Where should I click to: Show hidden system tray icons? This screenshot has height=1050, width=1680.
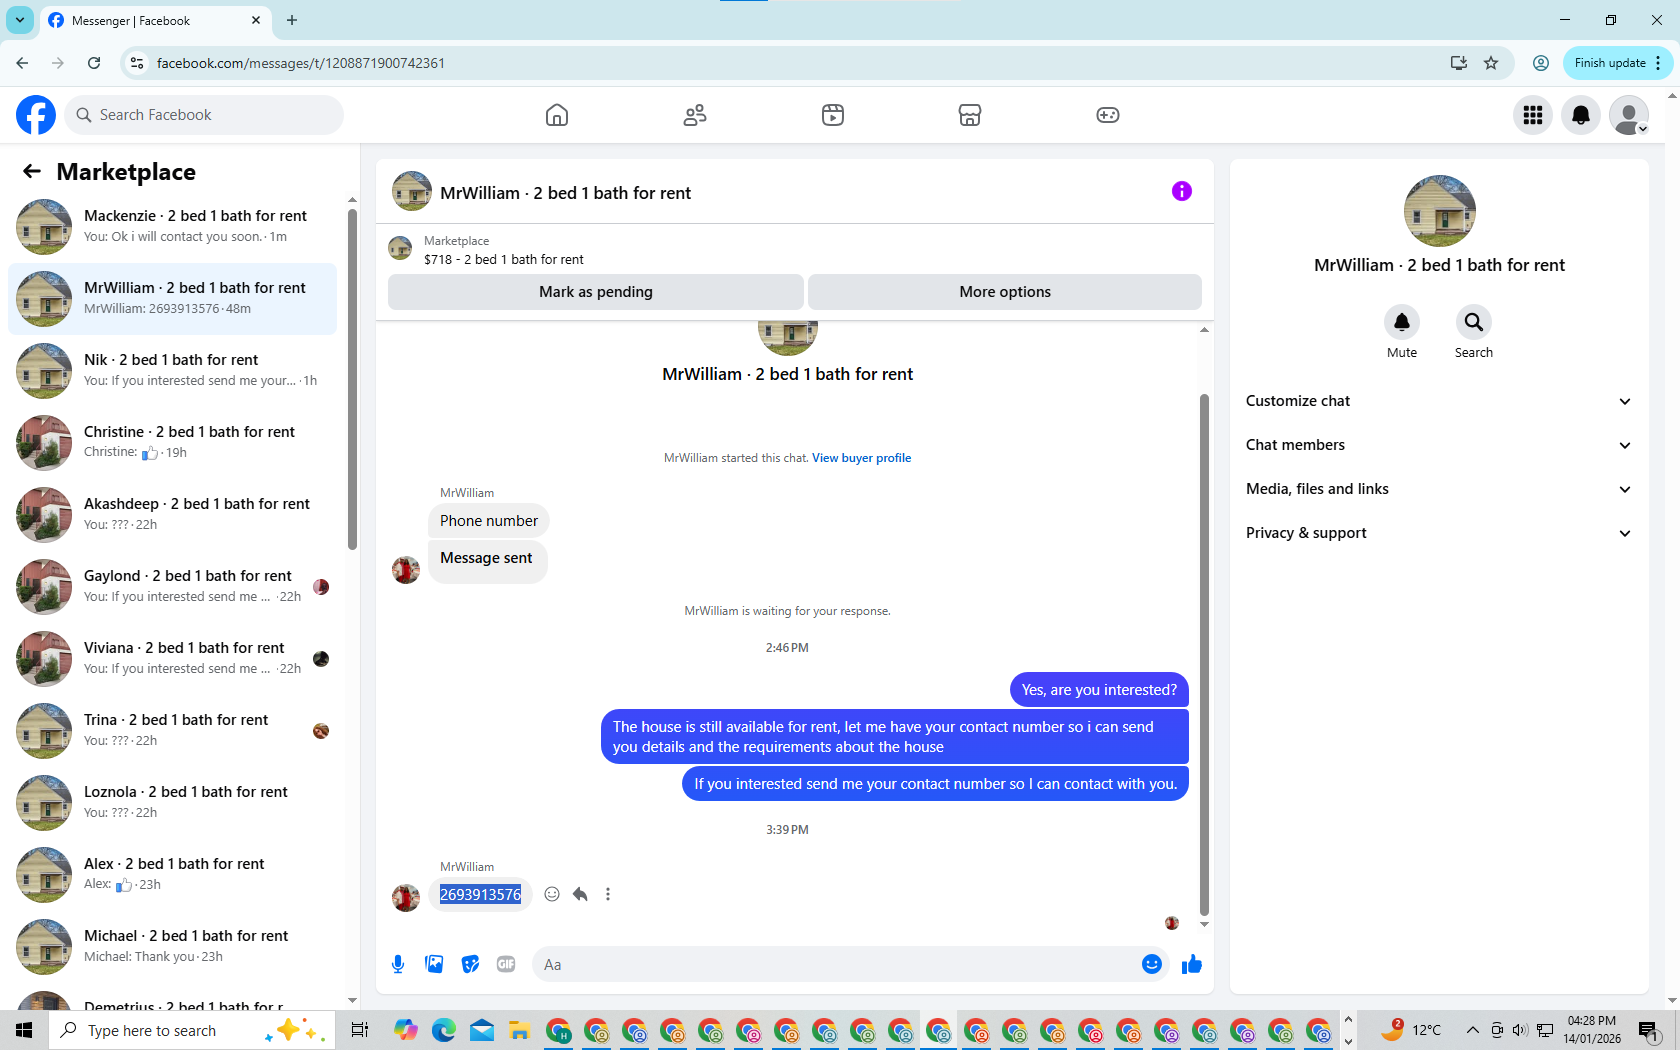(1472, 1030)
